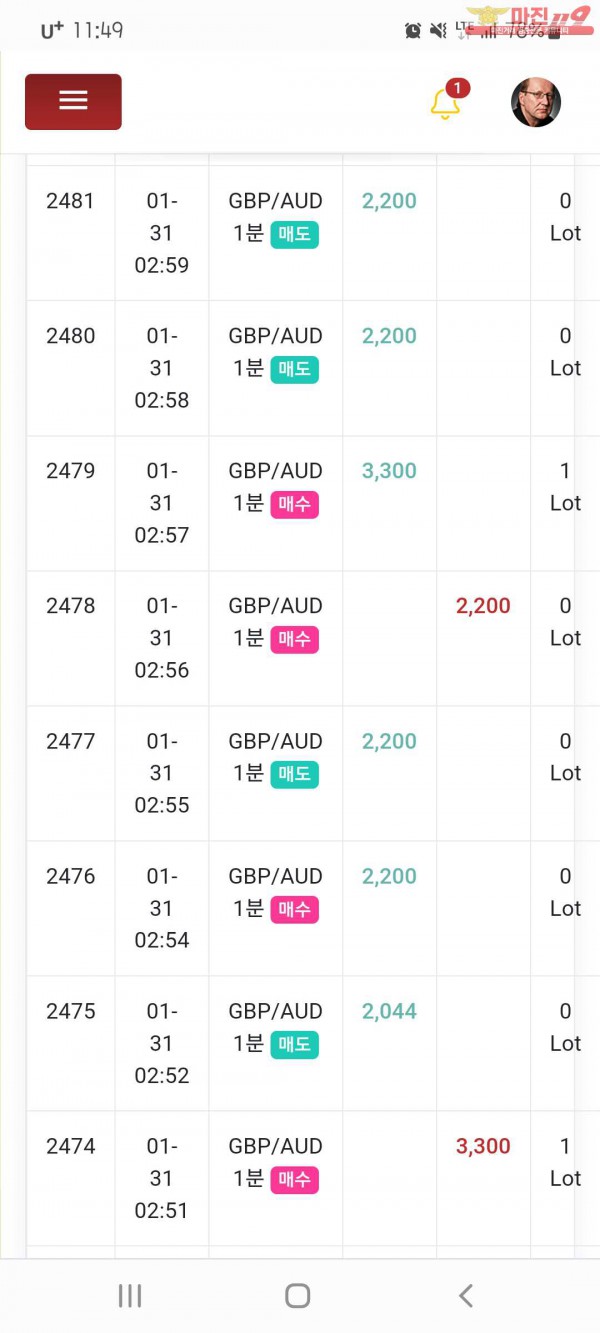Tap the red 2,200 amount for 2478
Viewport: 600px width, 1333px height.
(x=483, y=606)
